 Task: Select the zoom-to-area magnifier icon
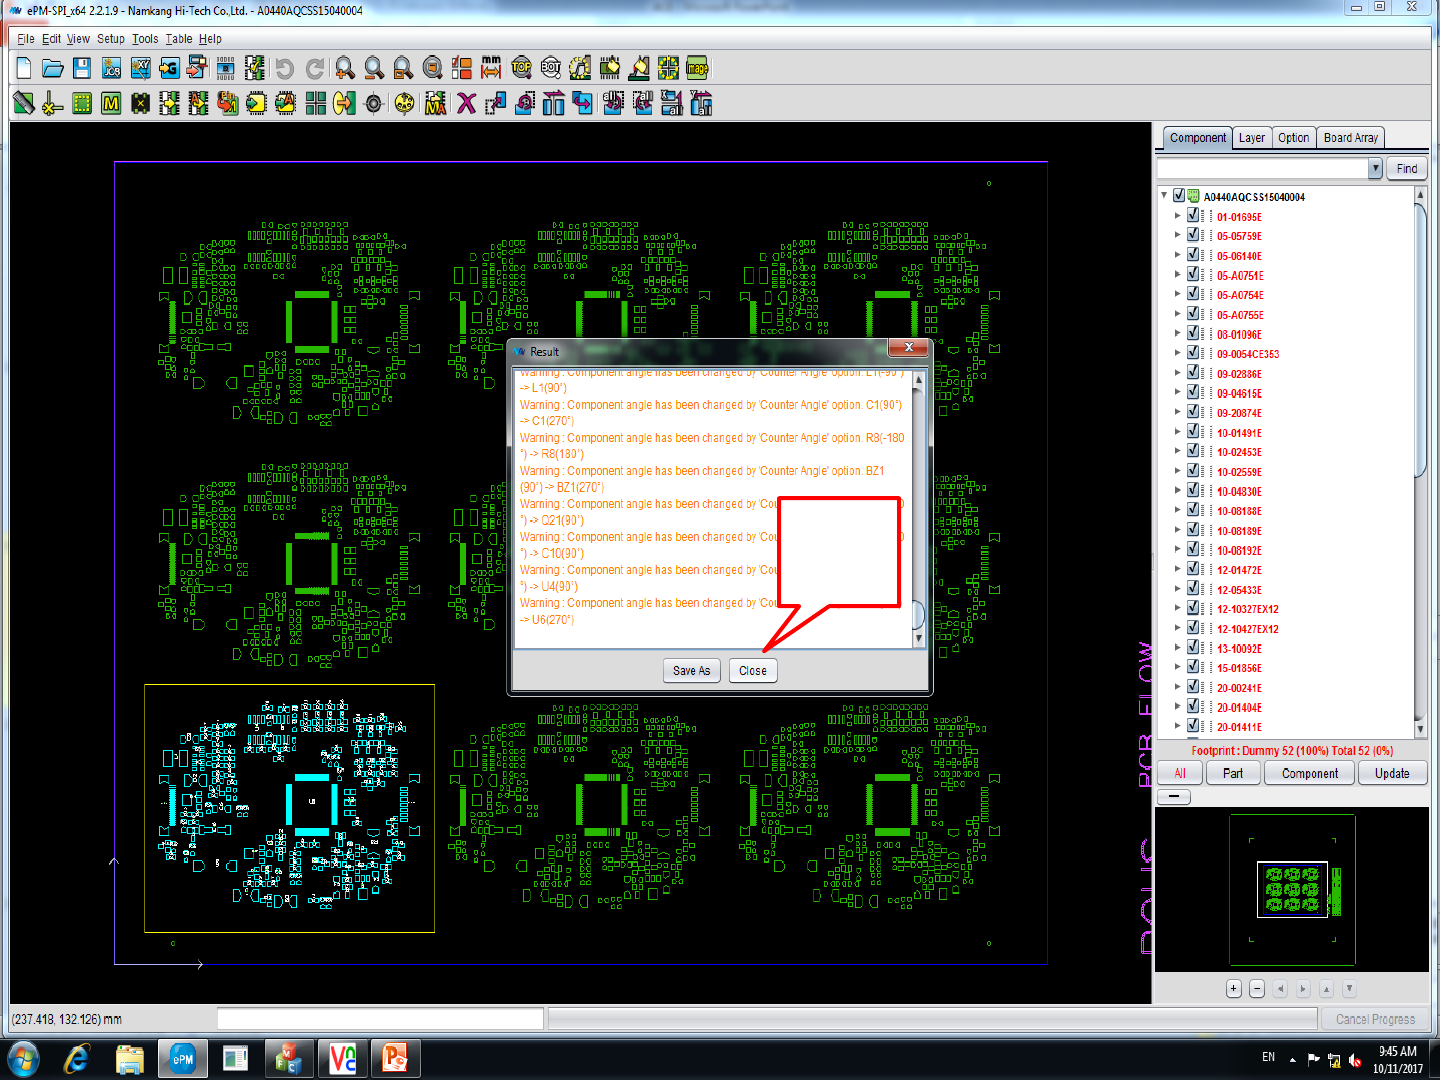[x=403, y=68]
